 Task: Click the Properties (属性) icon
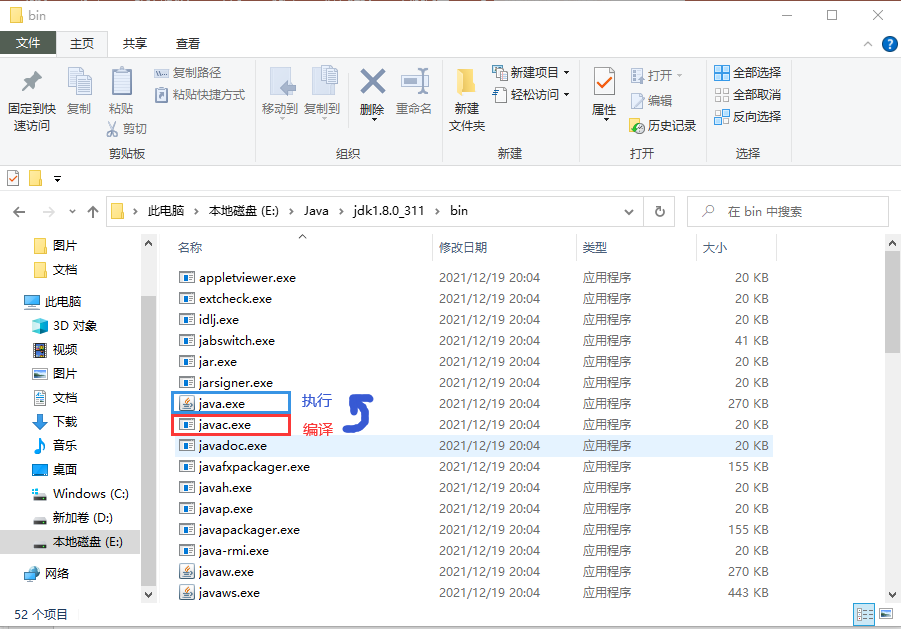pyautogui.click(x=604, y=82)
